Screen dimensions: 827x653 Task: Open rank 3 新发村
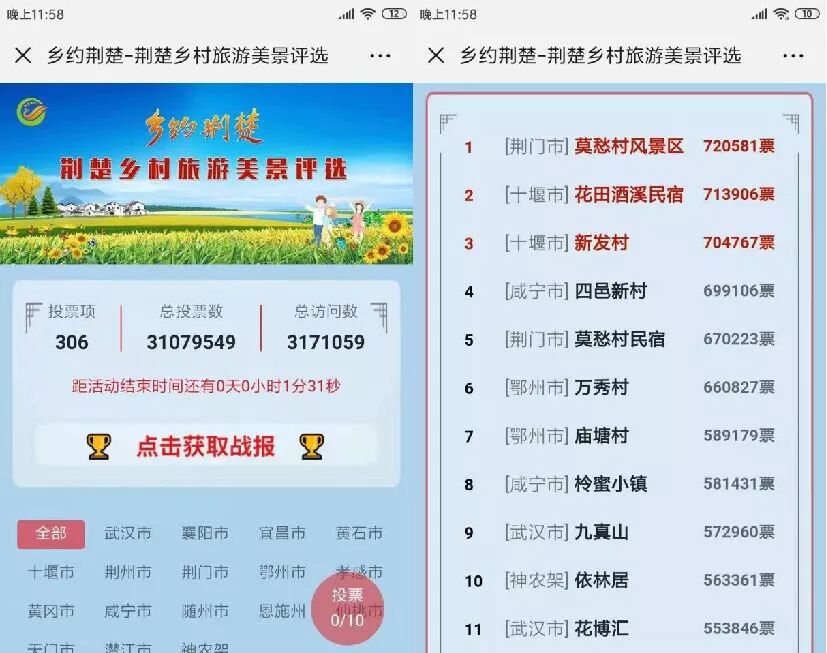tap(602, 243)
